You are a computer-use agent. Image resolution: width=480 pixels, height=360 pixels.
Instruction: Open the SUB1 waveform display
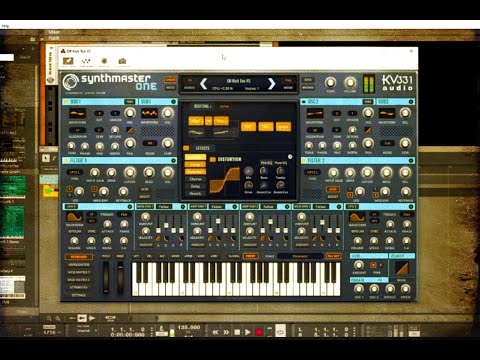pyautogui.click(x=149, y=113)
